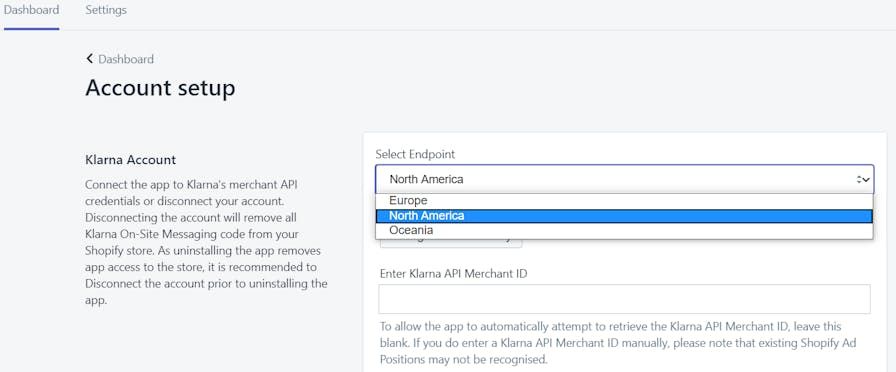
Task: Focus the Klarna API Merchant ID field
Action: (x=625, y=299)
